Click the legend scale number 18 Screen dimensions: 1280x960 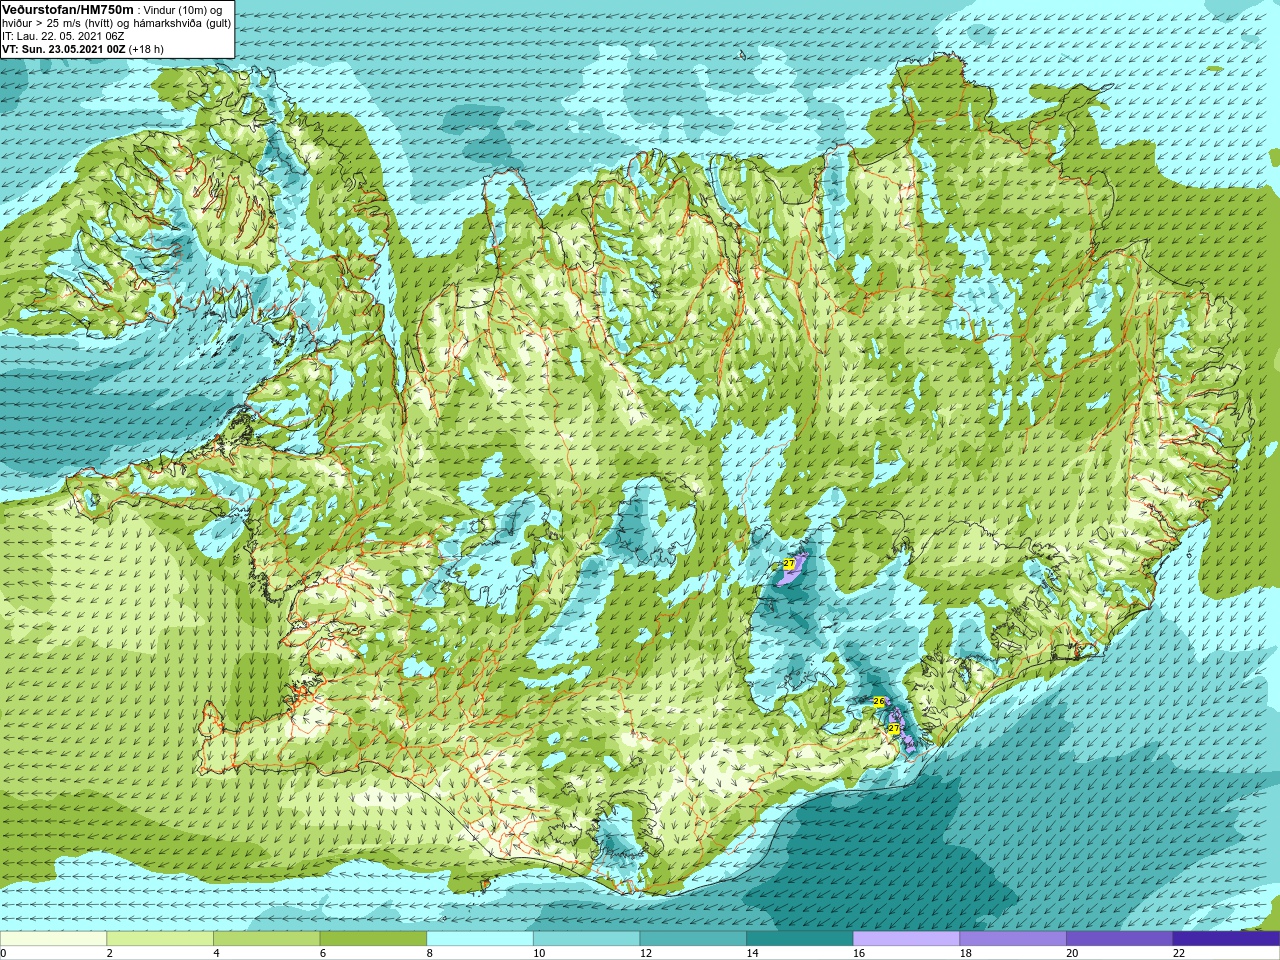coord(966,953)
